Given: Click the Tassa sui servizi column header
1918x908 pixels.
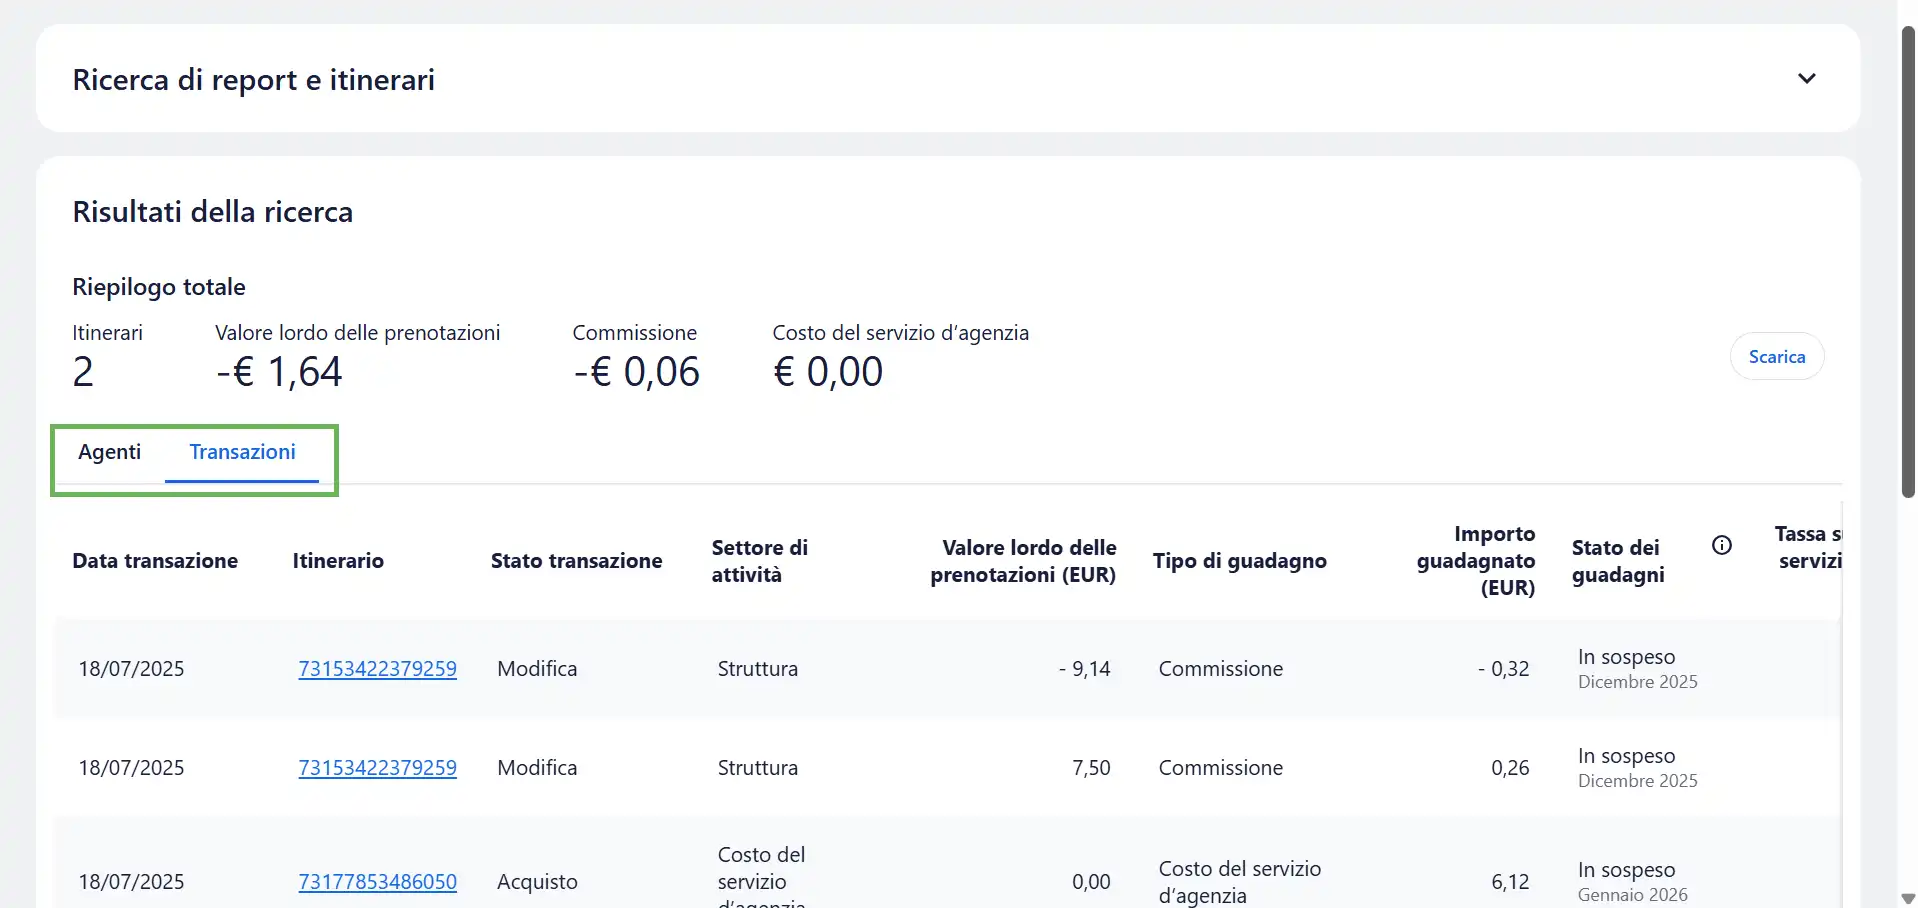Looking at the screenshot, I should (1807, 547).
